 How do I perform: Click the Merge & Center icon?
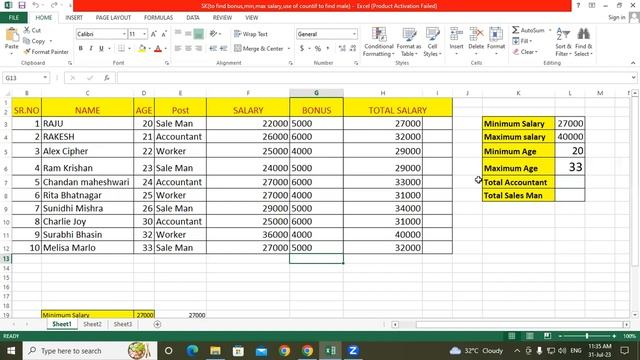pyautogui.click(x=238, y=48)
